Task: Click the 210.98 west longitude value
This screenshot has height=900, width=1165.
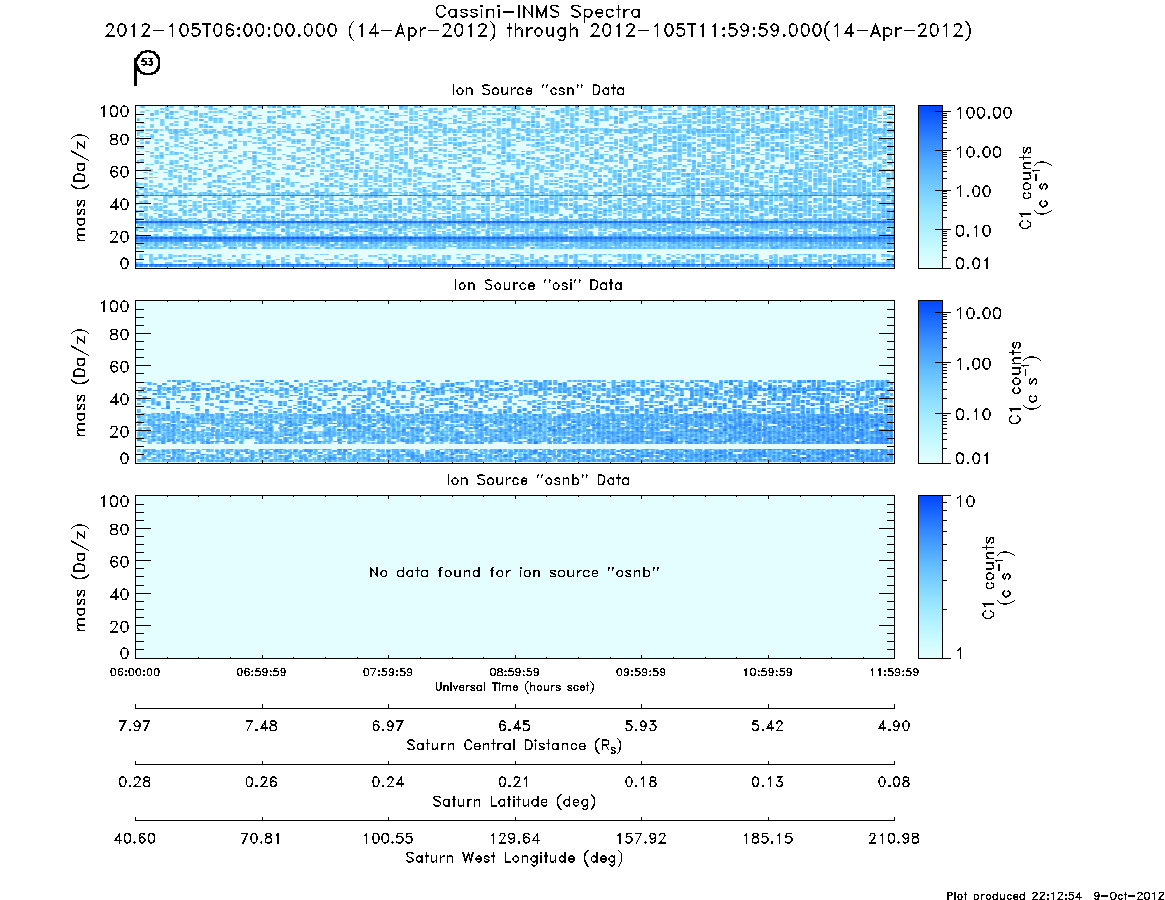Action: (x=894, y=839)
